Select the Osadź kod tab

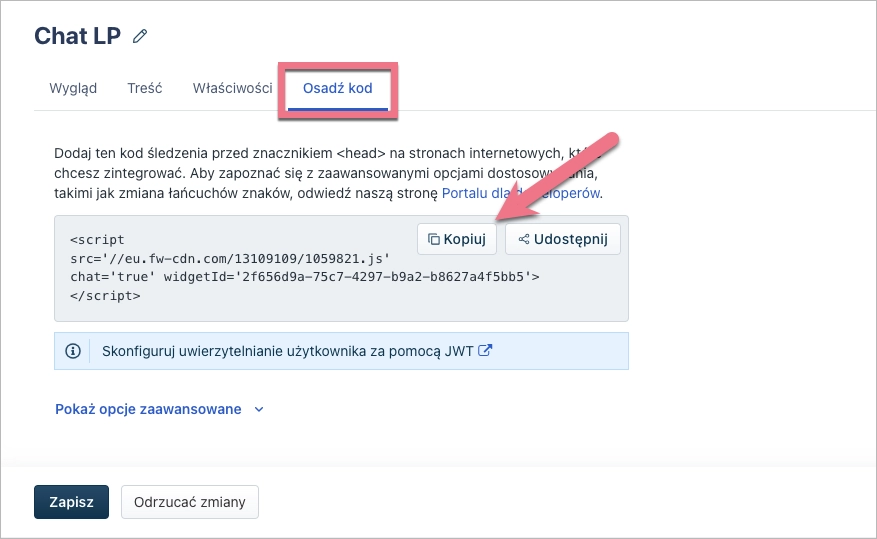coord(338,88)
